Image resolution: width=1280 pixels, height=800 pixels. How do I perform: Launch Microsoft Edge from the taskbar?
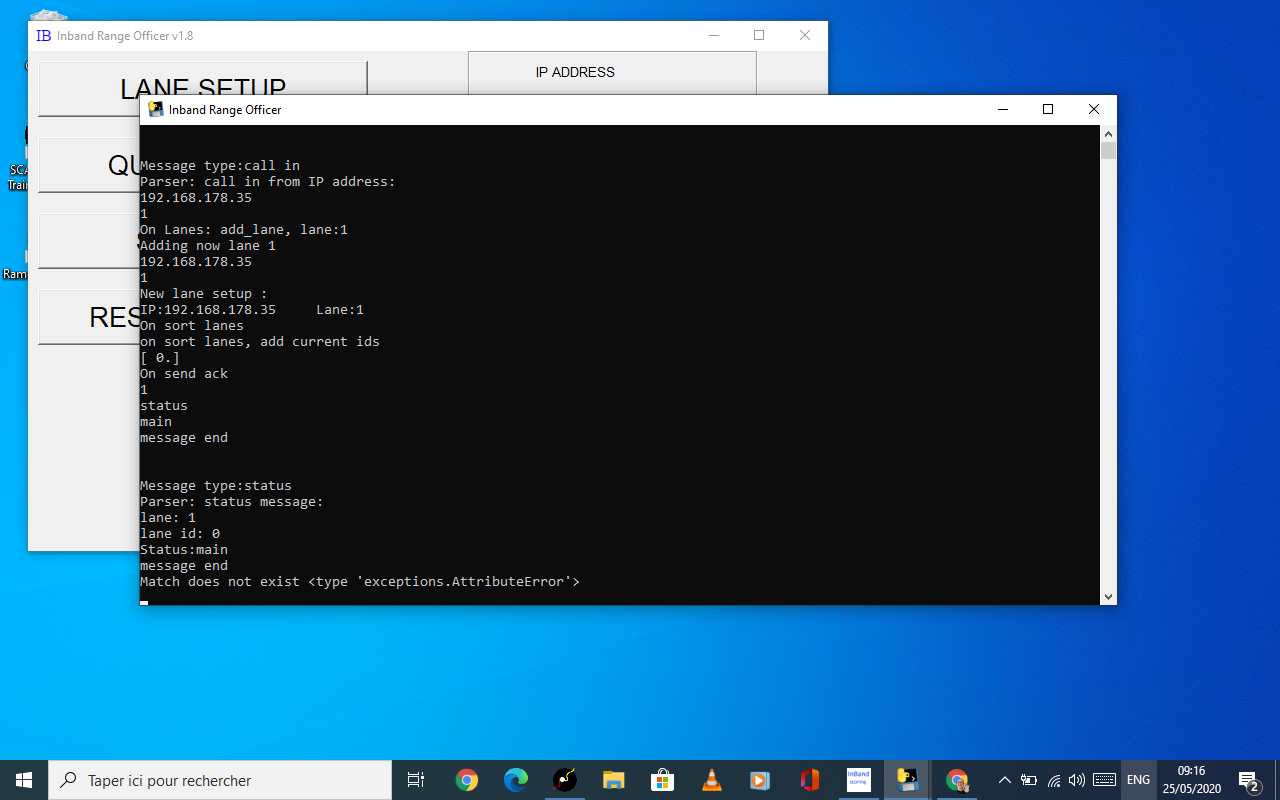[515, 780]
